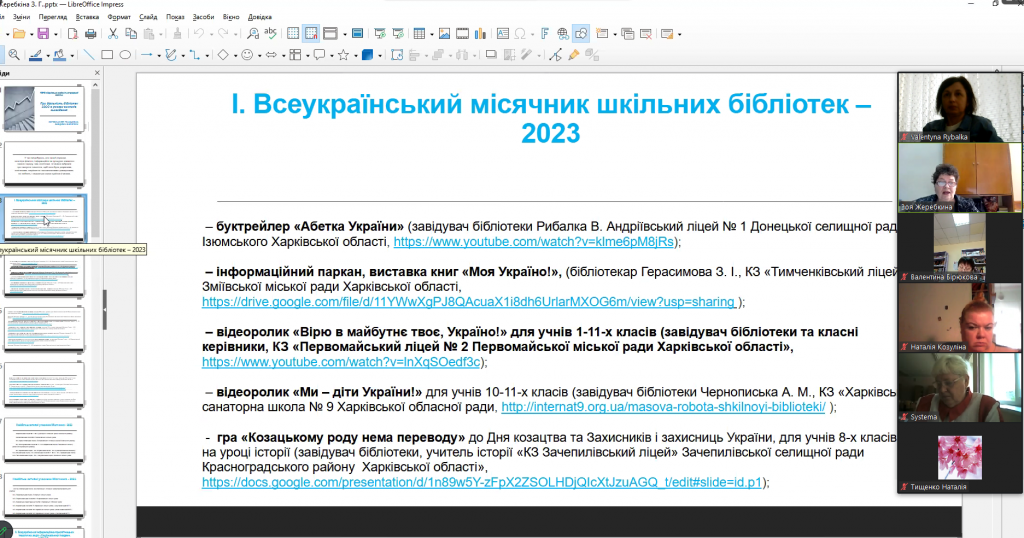Open the Line Color dropdown arrow
The width and height of the screenshot is (1024, 538).
48,55
